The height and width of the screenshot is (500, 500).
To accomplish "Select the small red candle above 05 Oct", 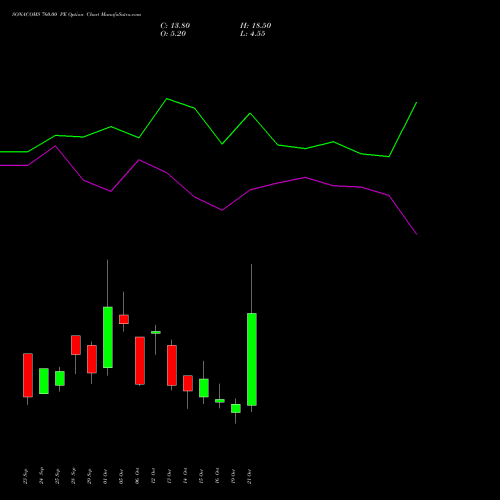I will pyautogui.click(x=124, y=319).
